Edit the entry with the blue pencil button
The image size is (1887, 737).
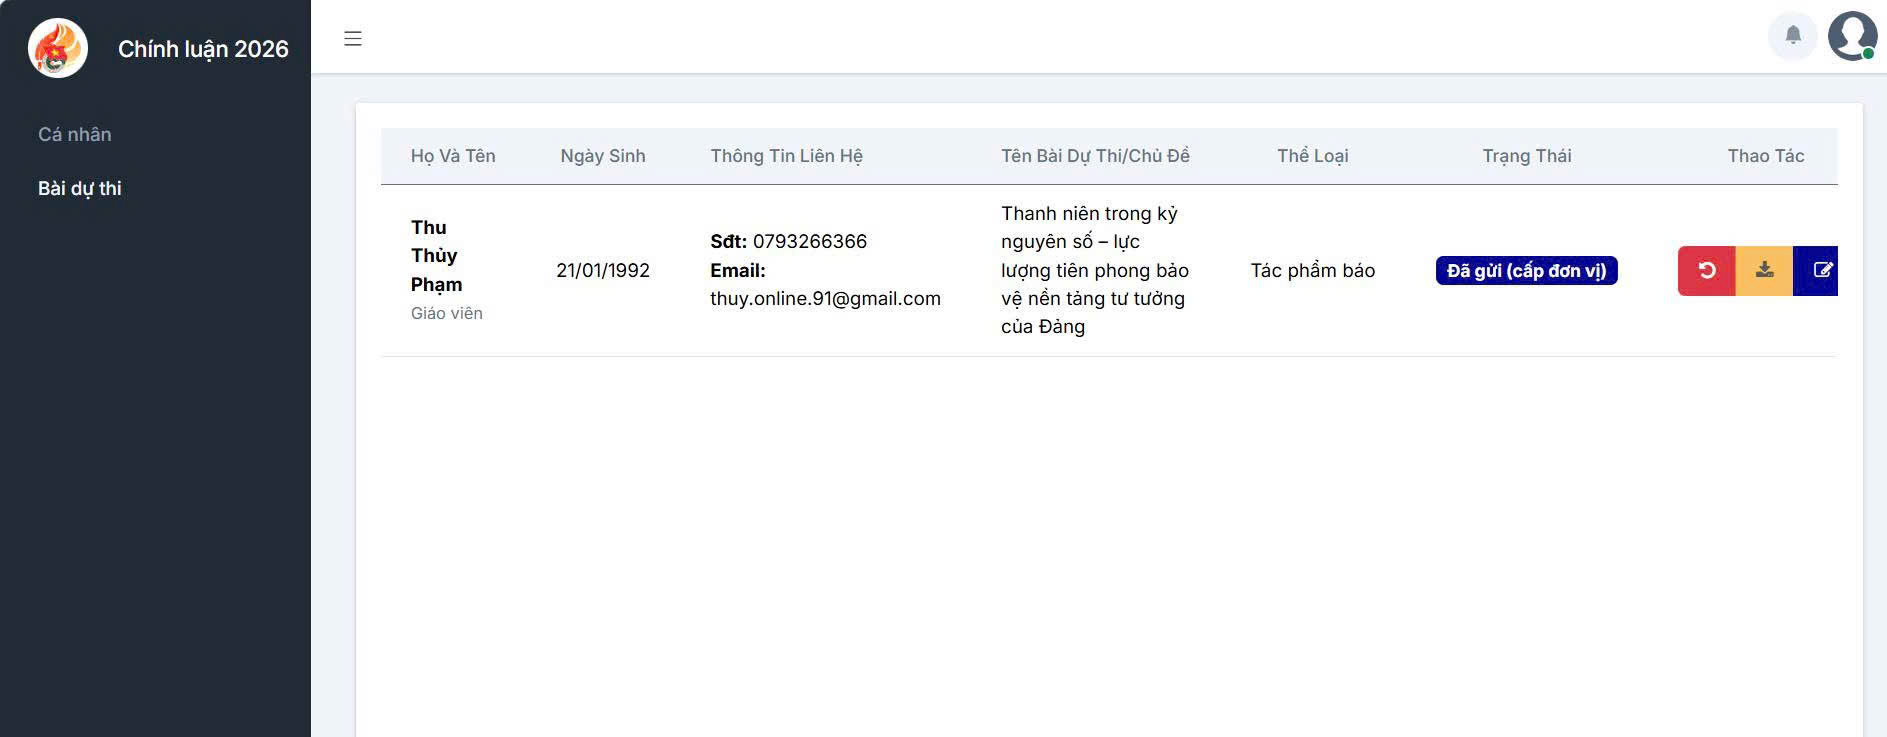(1818, 271)
